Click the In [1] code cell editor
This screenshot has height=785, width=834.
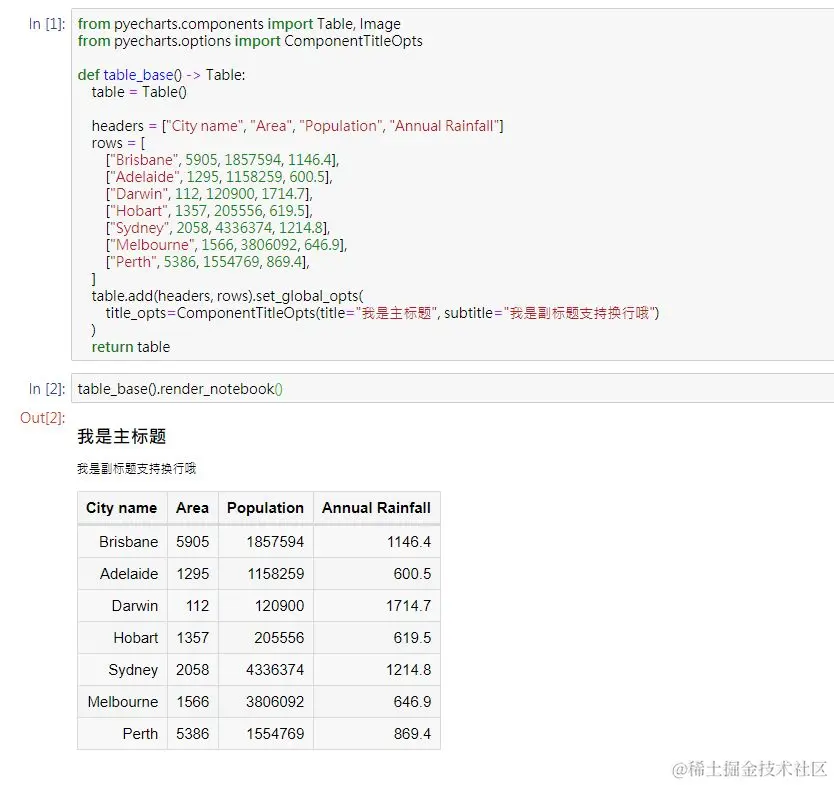[x=452, y=185]
